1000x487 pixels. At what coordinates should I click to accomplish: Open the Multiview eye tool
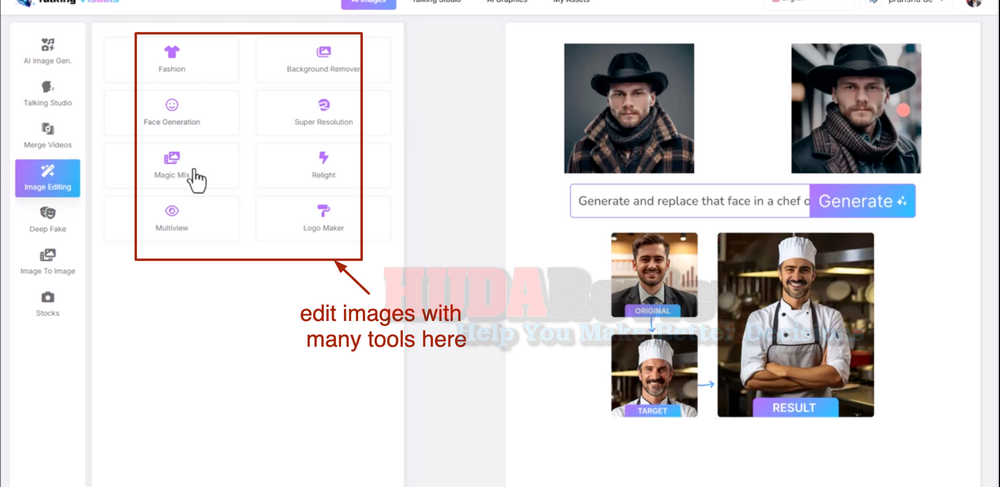172,218
